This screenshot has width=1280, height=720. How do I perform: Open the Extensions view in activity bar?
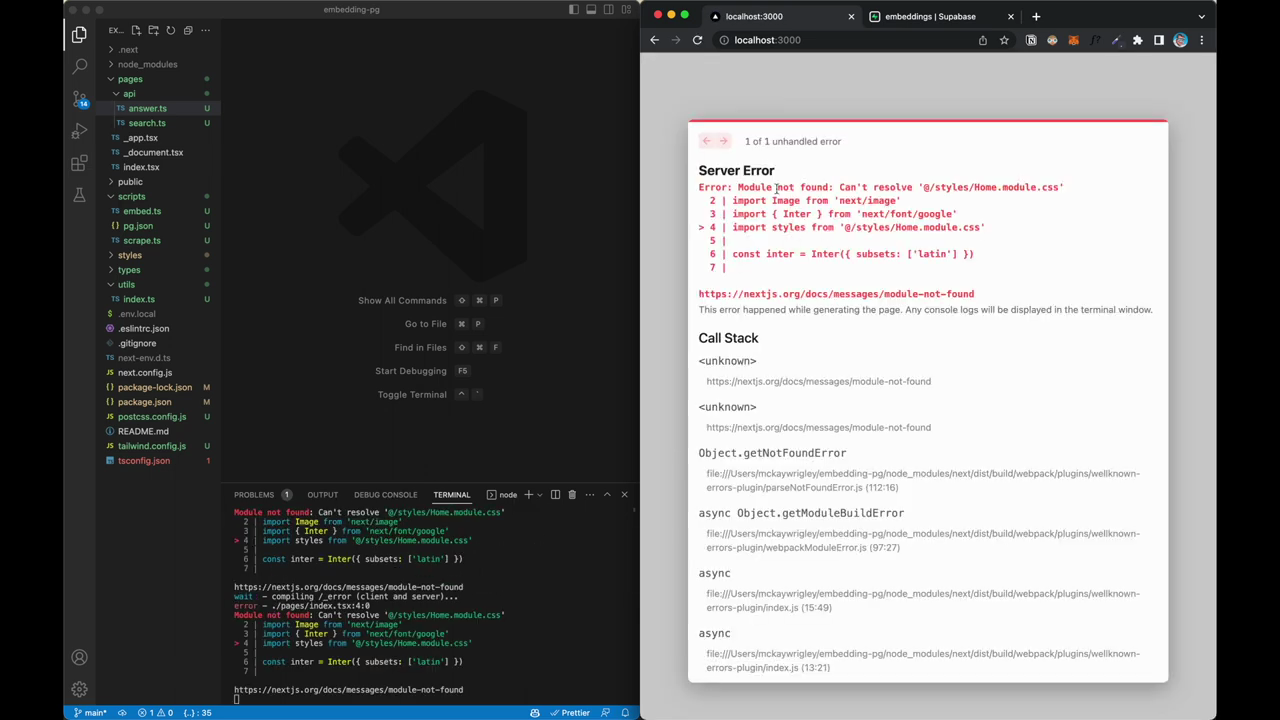coord(79,163)
